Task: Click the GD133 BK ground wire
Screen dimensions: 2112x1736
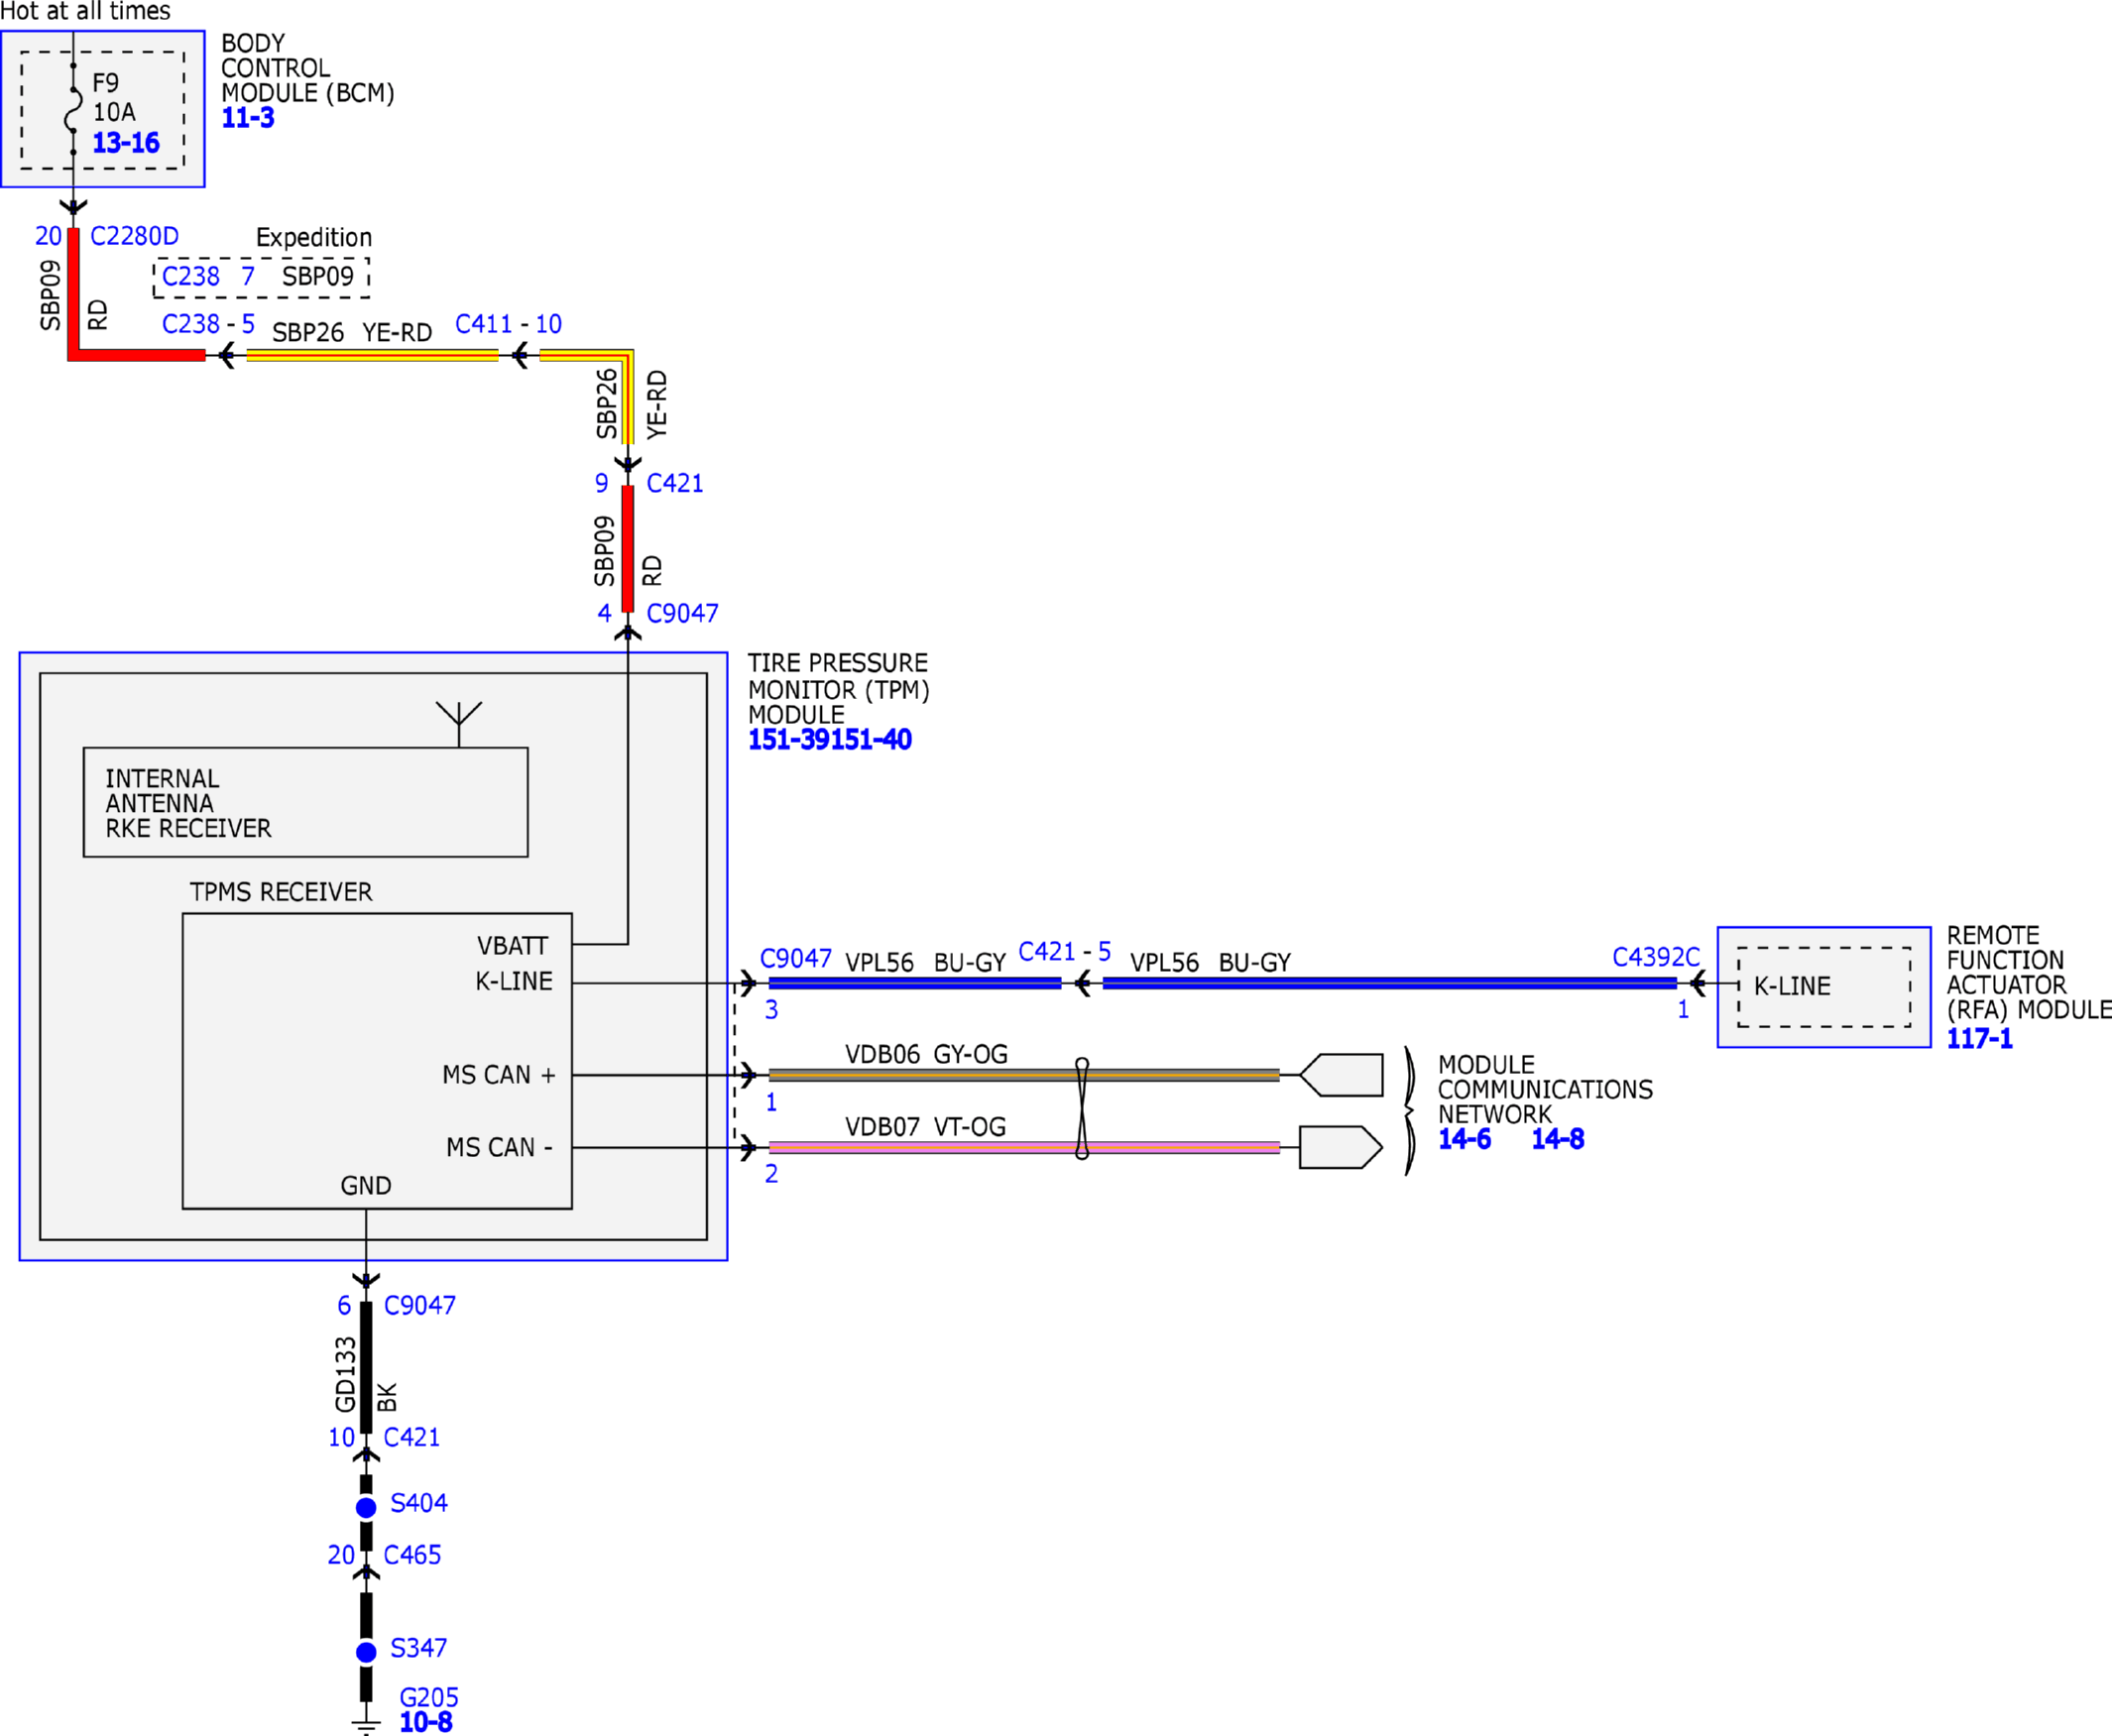Action: coord(366,1368)
